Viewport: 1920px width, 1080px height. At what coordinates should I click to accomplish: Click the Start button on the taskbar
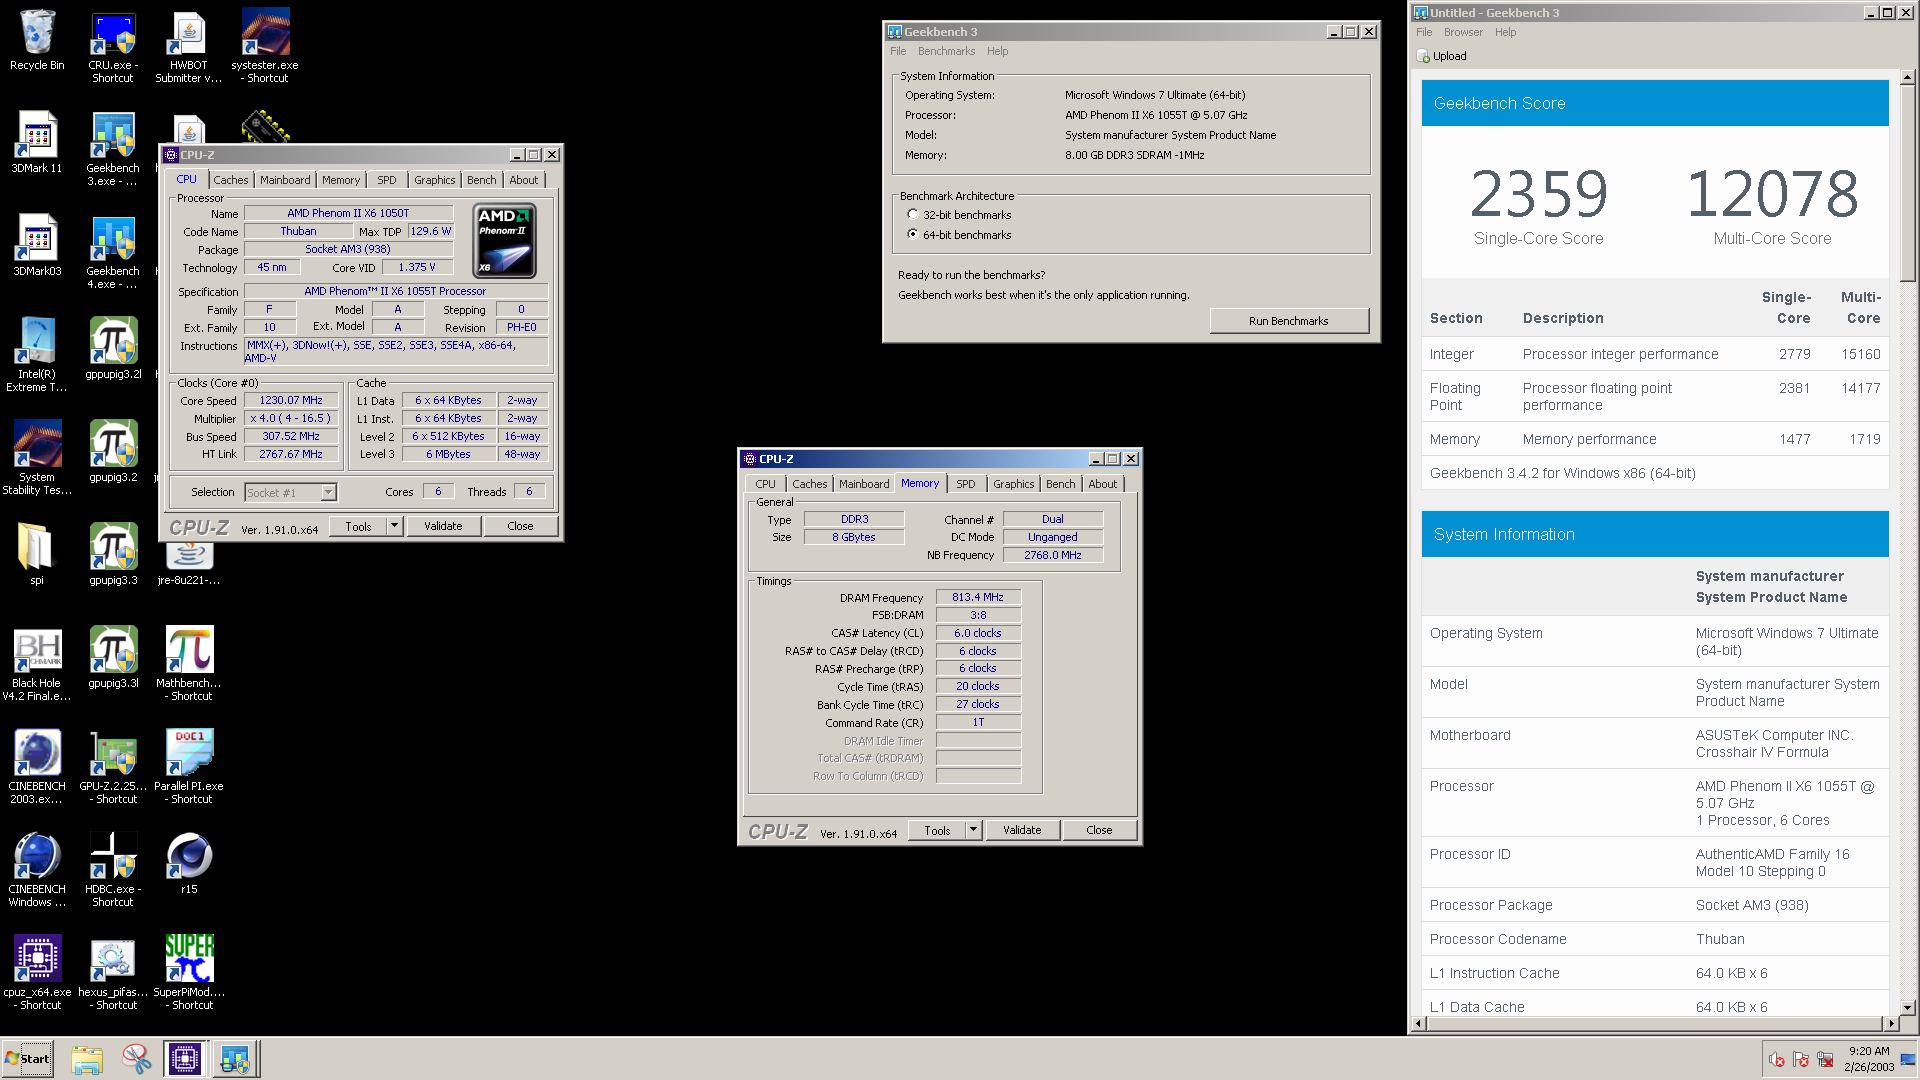pyautogui.click(x=28, y=1059)
